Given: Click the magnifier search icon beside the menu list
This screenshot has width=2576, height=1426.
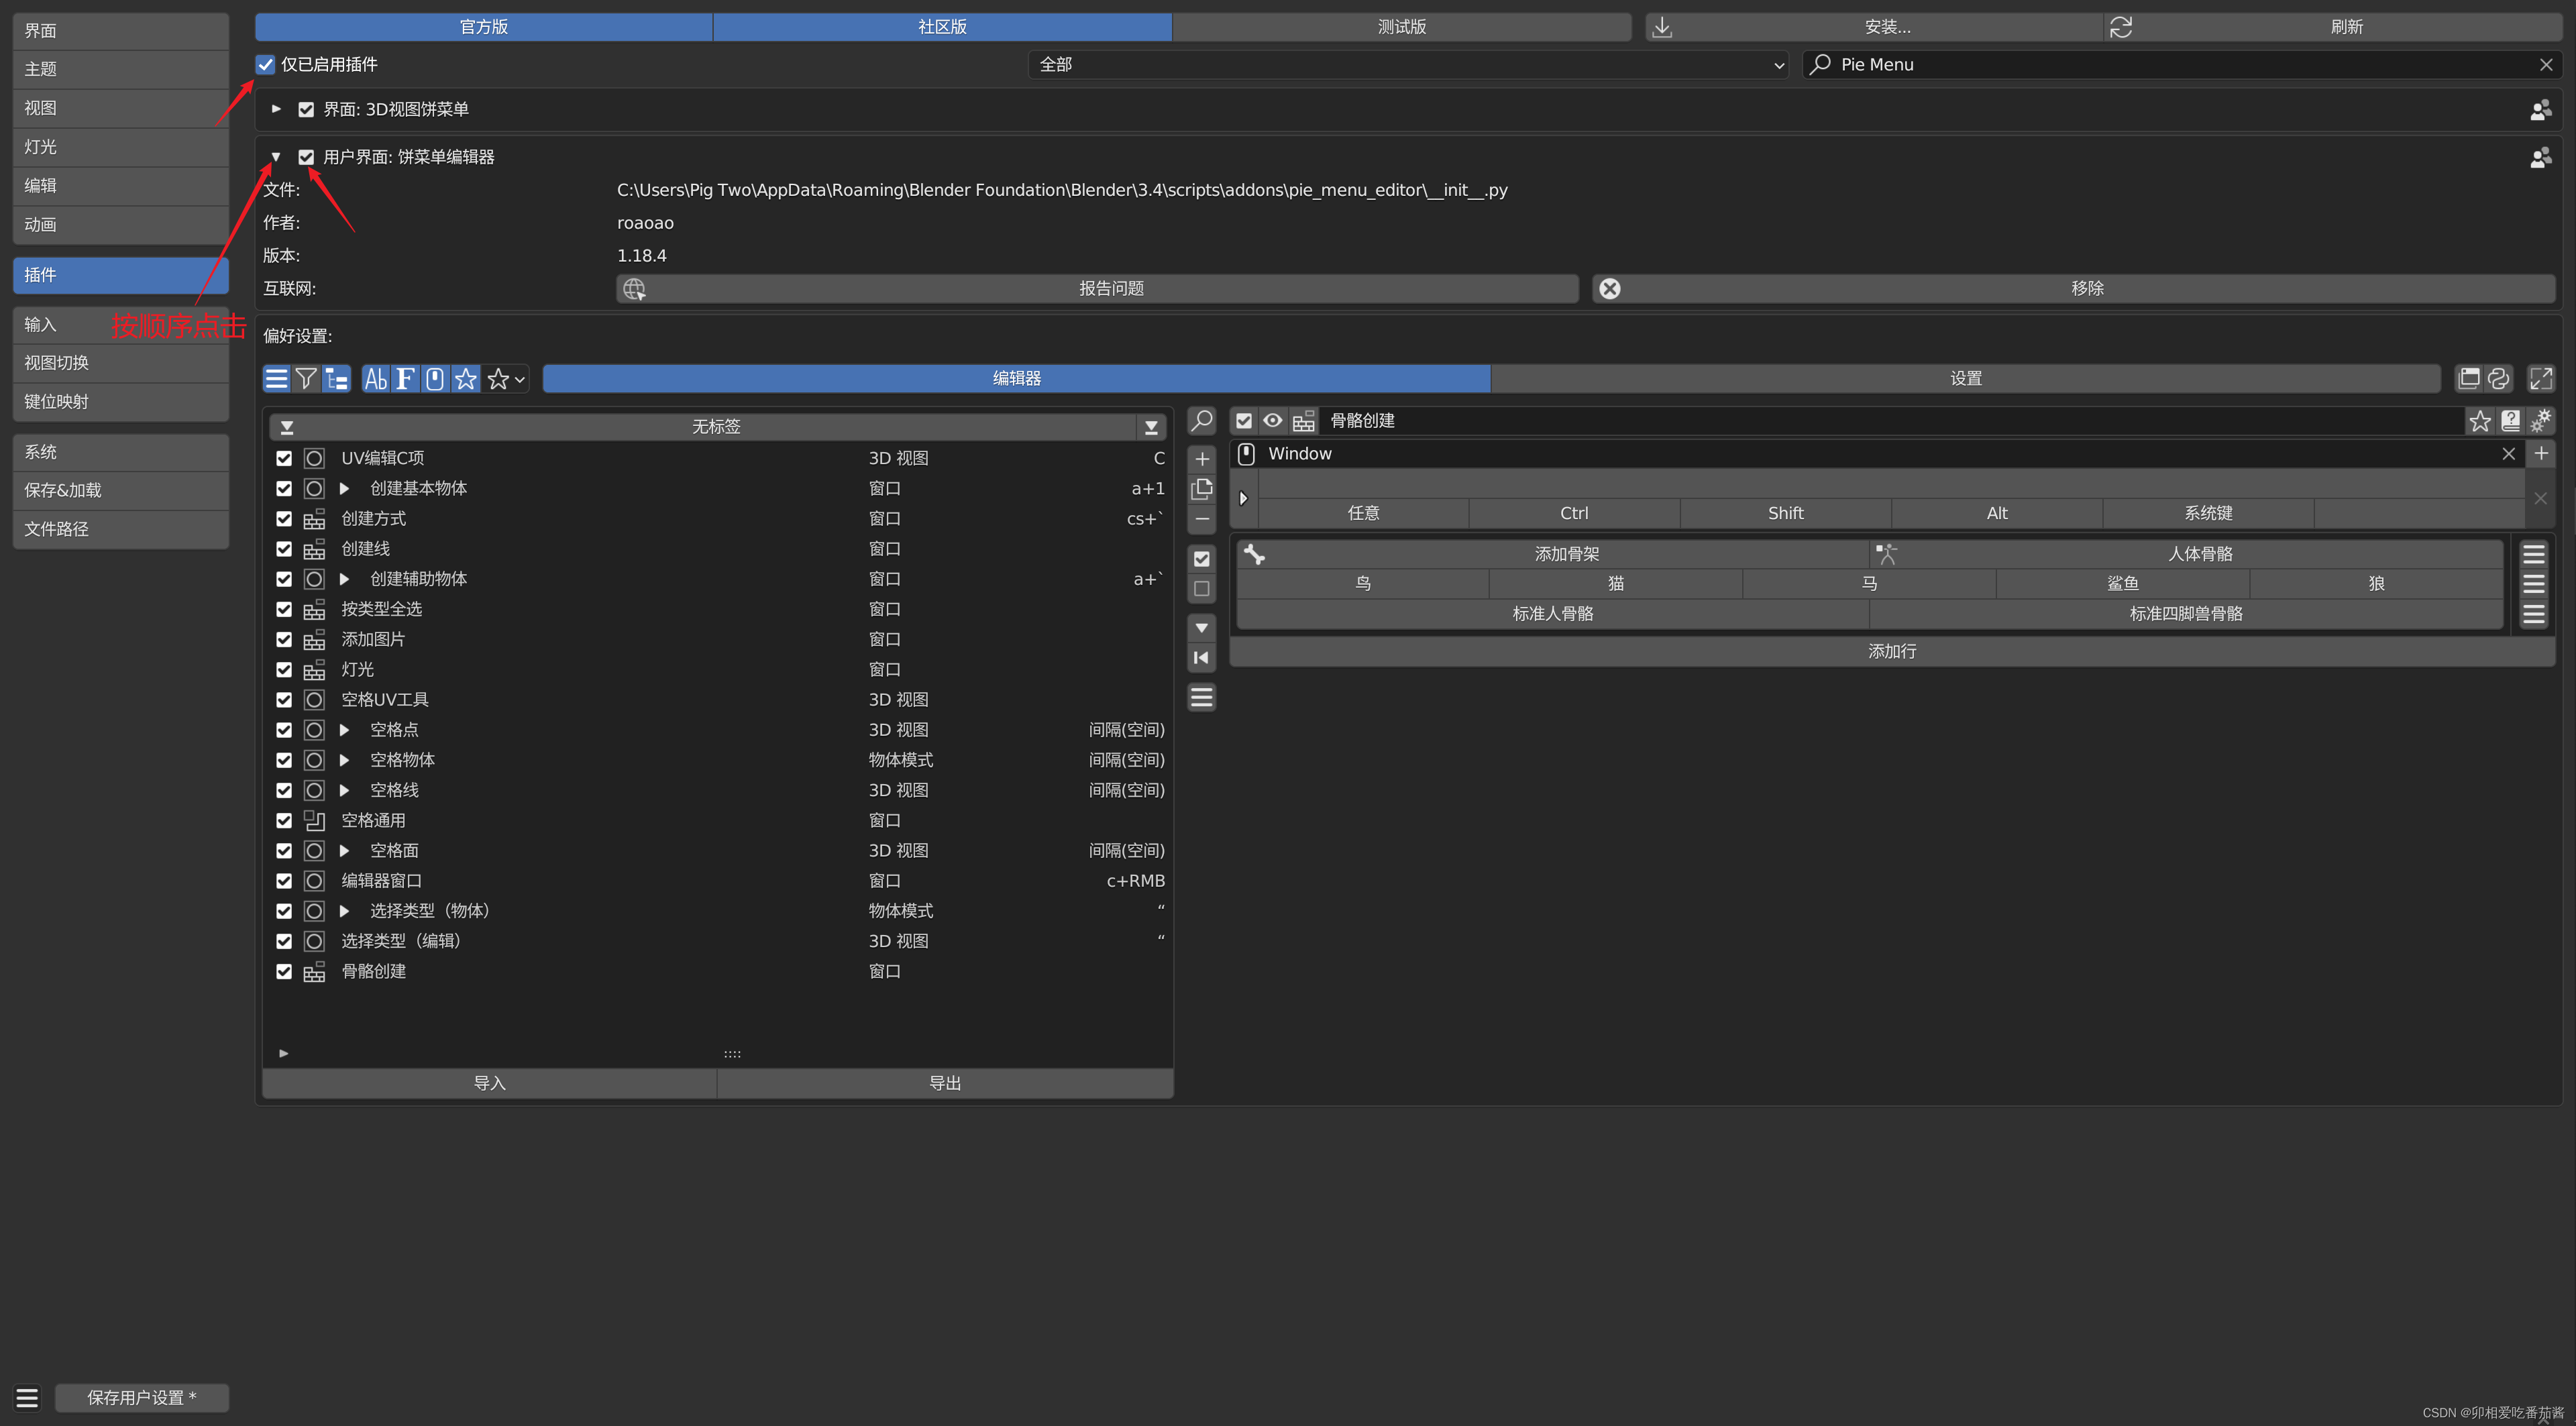Looking at the screenshot, I should (1202, 421).
